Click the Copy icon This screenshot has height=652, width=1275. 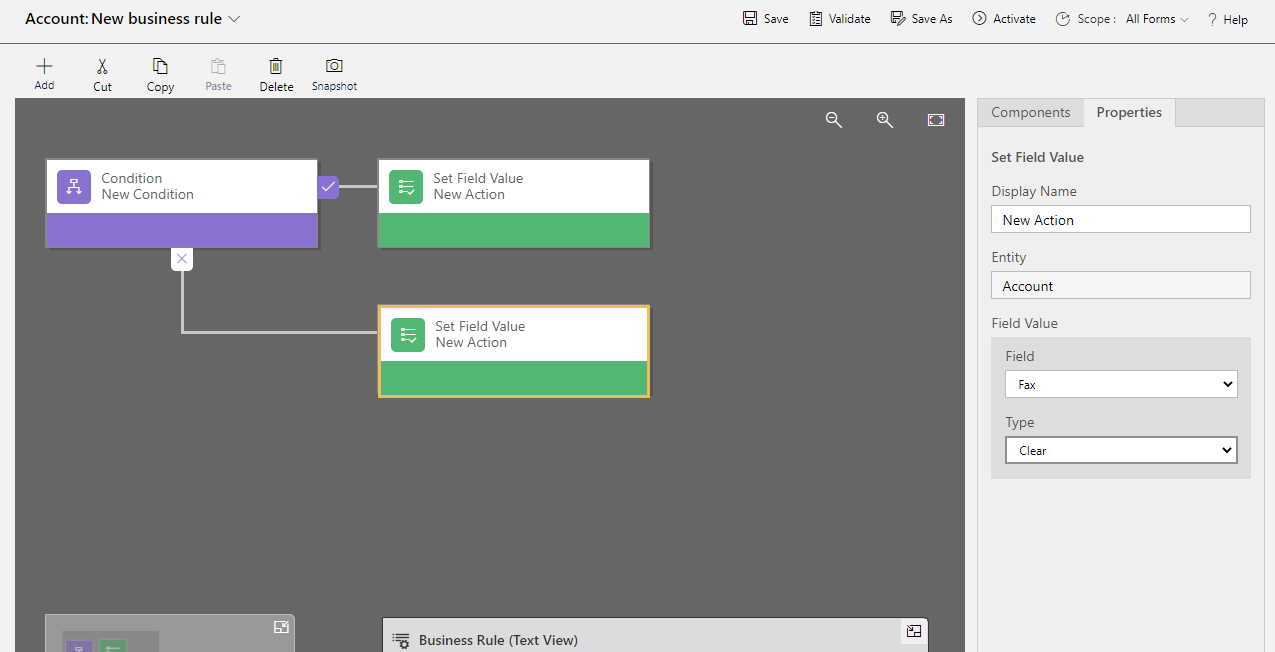(x=160, y=73)
